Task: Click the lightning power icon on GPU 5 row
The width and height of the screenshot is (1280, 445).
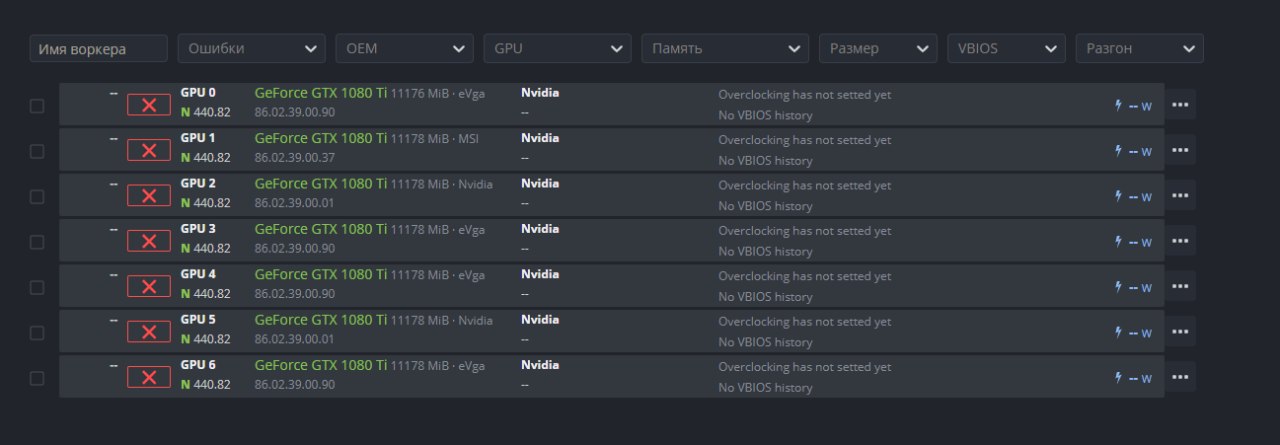Action: point(1119,332)
